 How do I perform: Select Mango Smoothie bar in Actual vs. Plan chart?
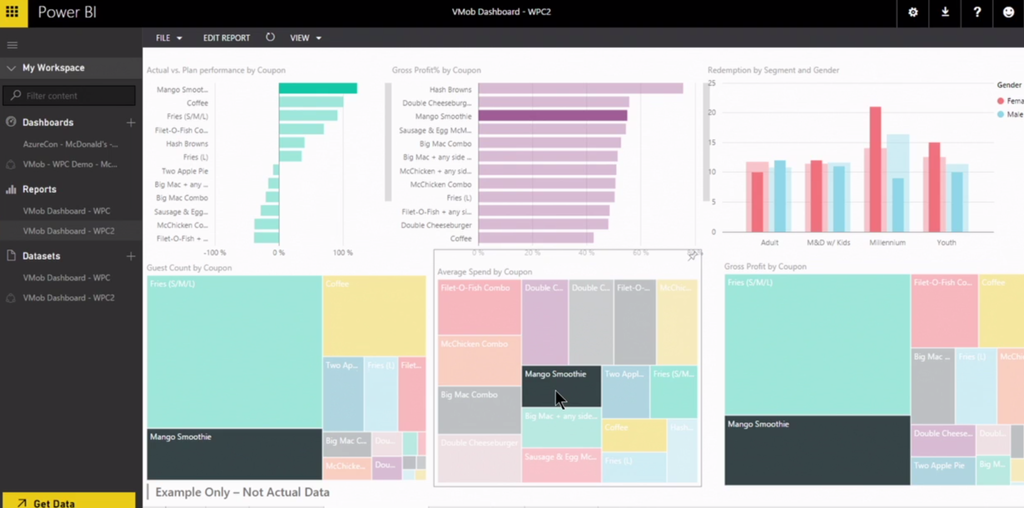[x=318, y=88]
